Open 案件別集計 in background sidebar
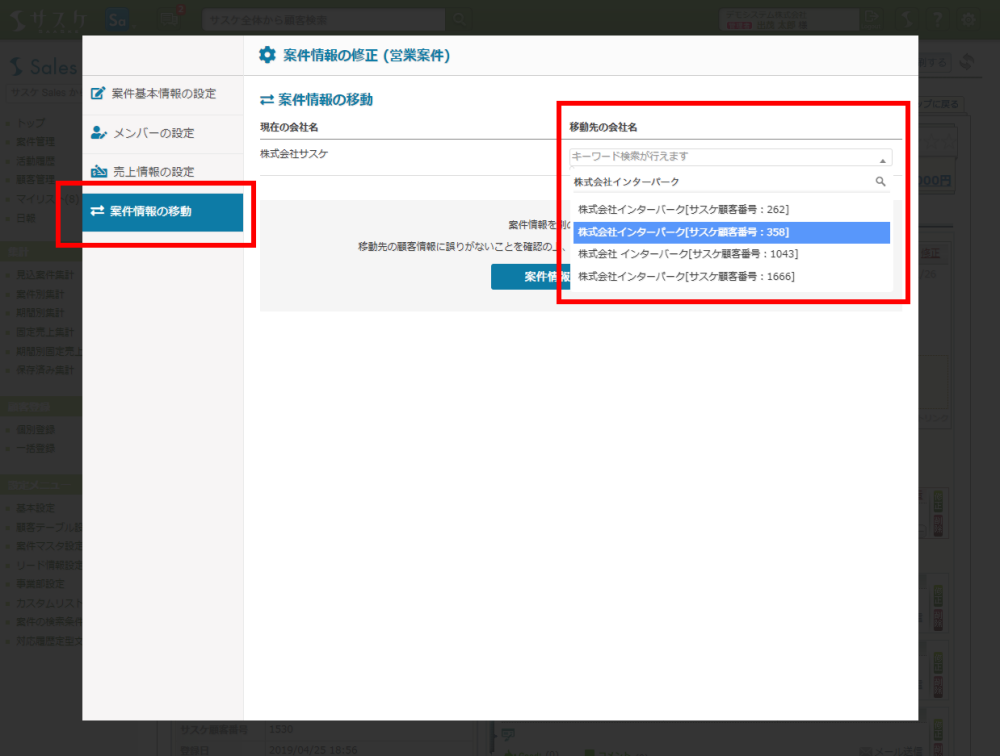 40,294
